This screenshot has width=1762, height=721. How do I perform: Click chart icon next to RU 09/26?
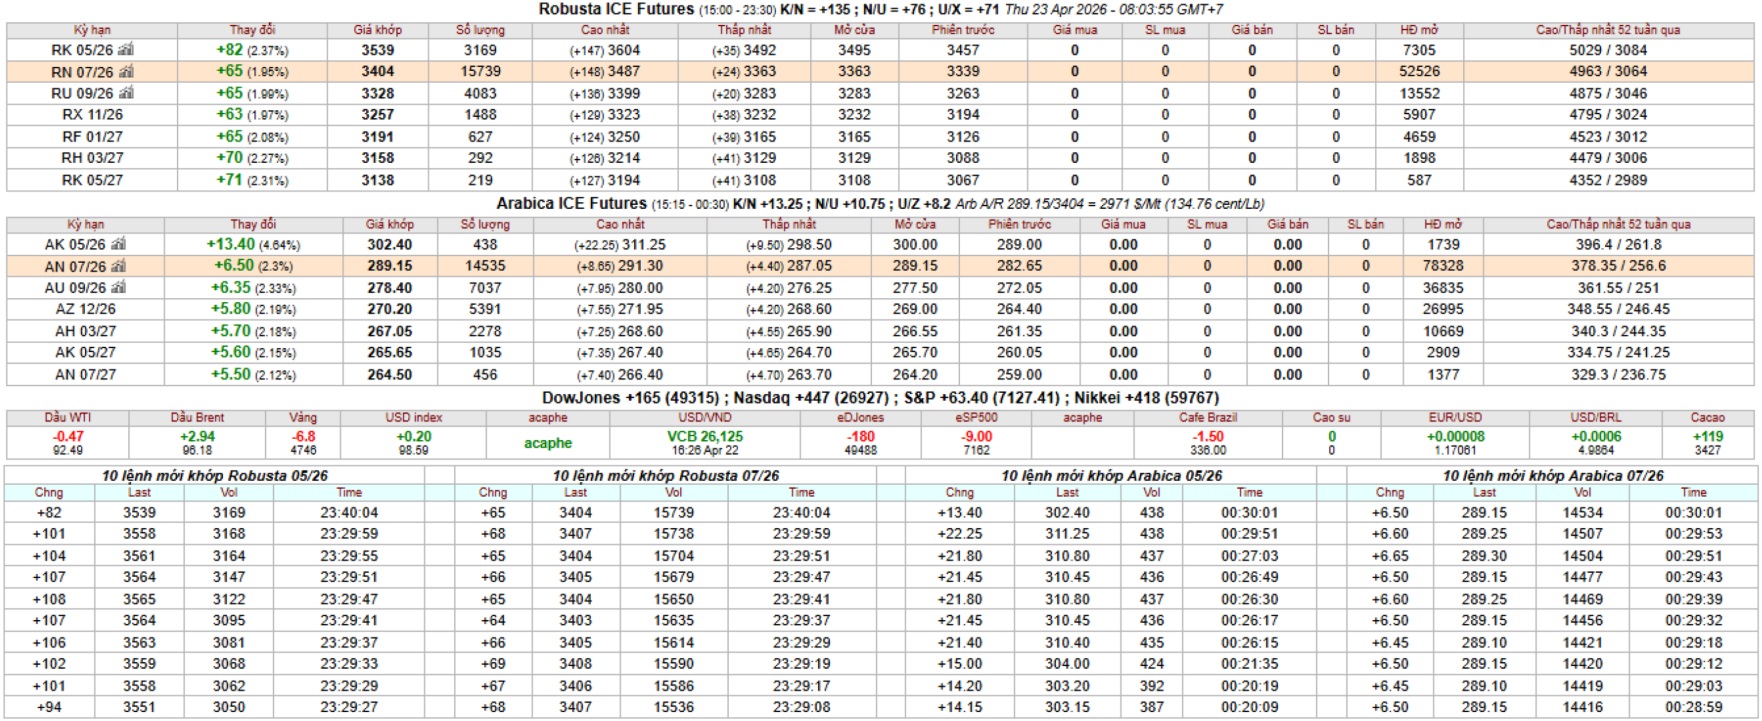tap(126, 93)
